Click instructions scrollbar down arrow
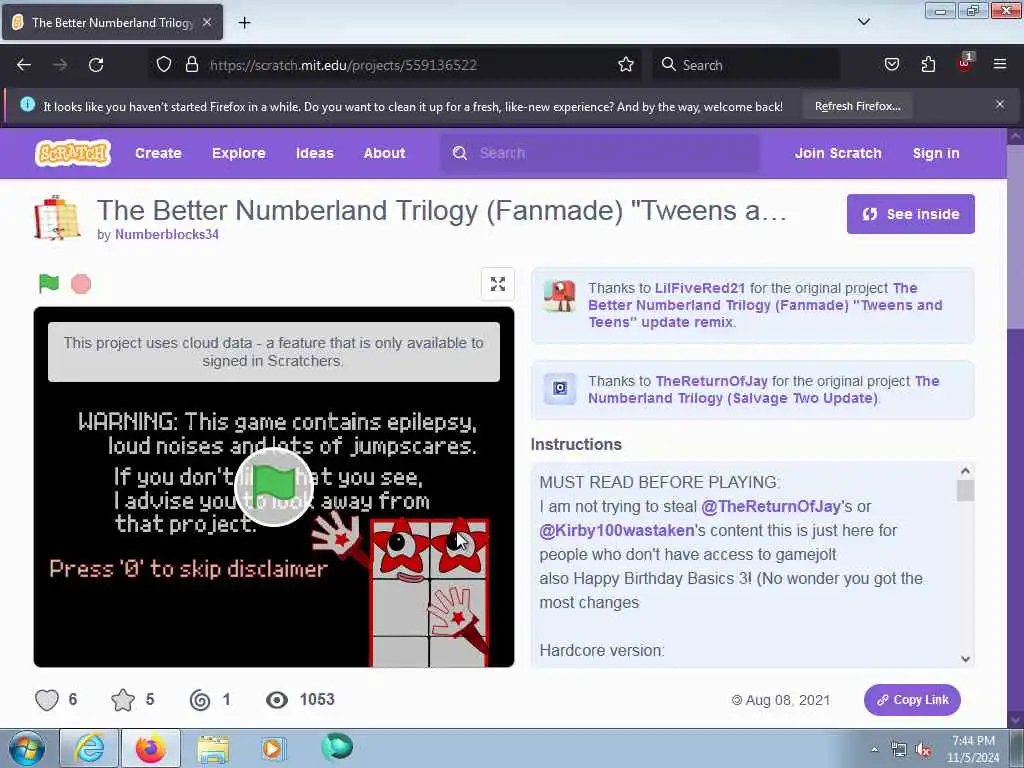This screenshot has width=1024, height=768. pos(965,659)
